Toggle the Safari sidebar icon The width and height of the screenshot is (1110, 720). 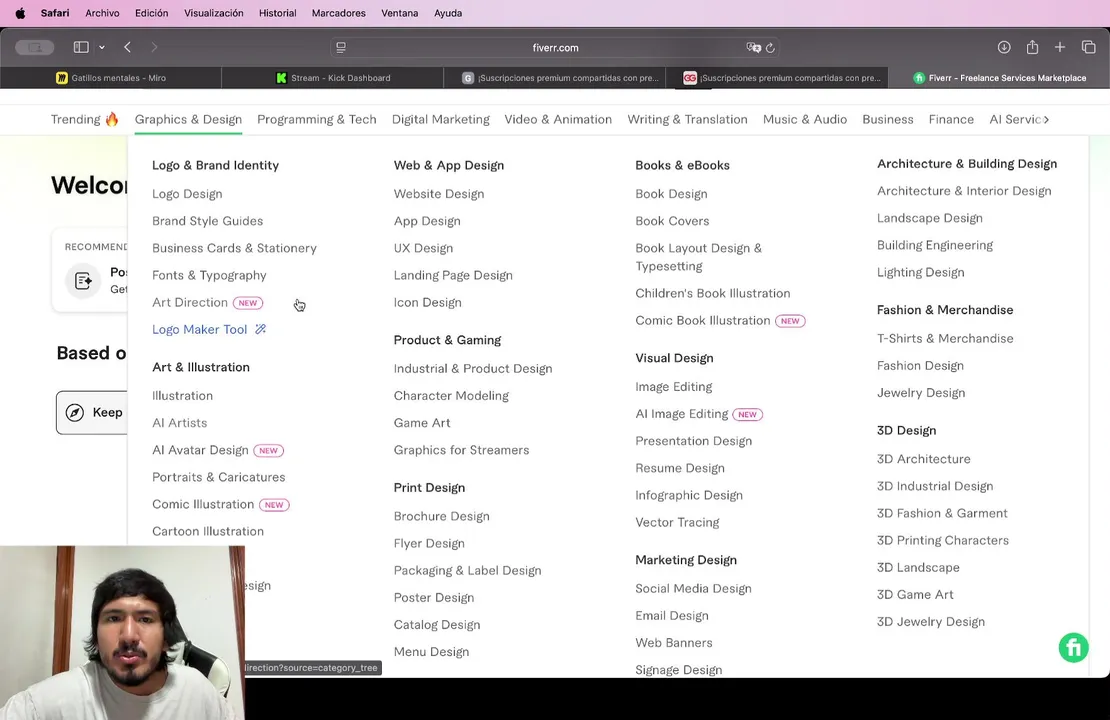coord(81,47)
